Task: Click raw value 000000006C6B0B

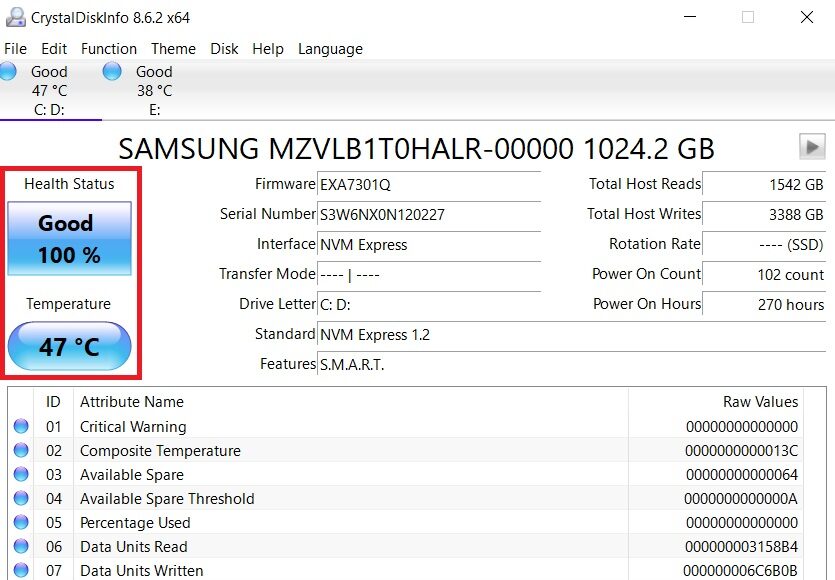Action: tap(740, 570)
